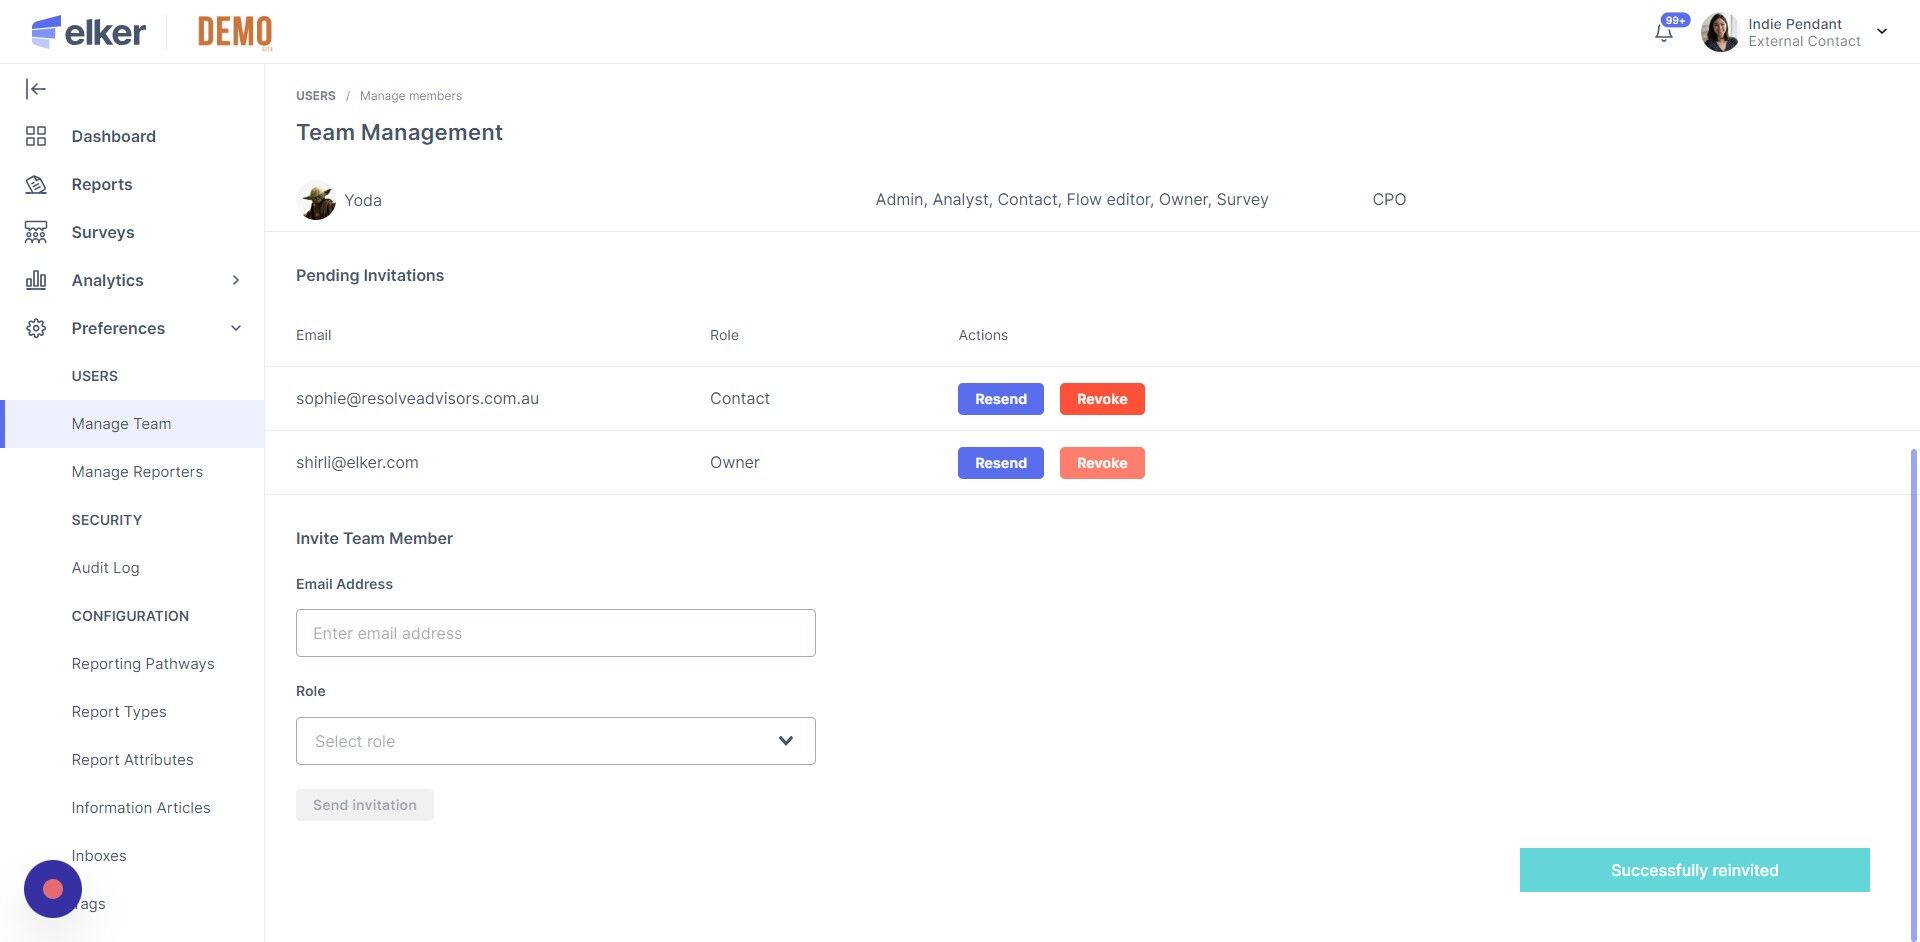Click the Email Address input field
Viewport: 1920px width, 942px height.
click(x=555, y=633)
